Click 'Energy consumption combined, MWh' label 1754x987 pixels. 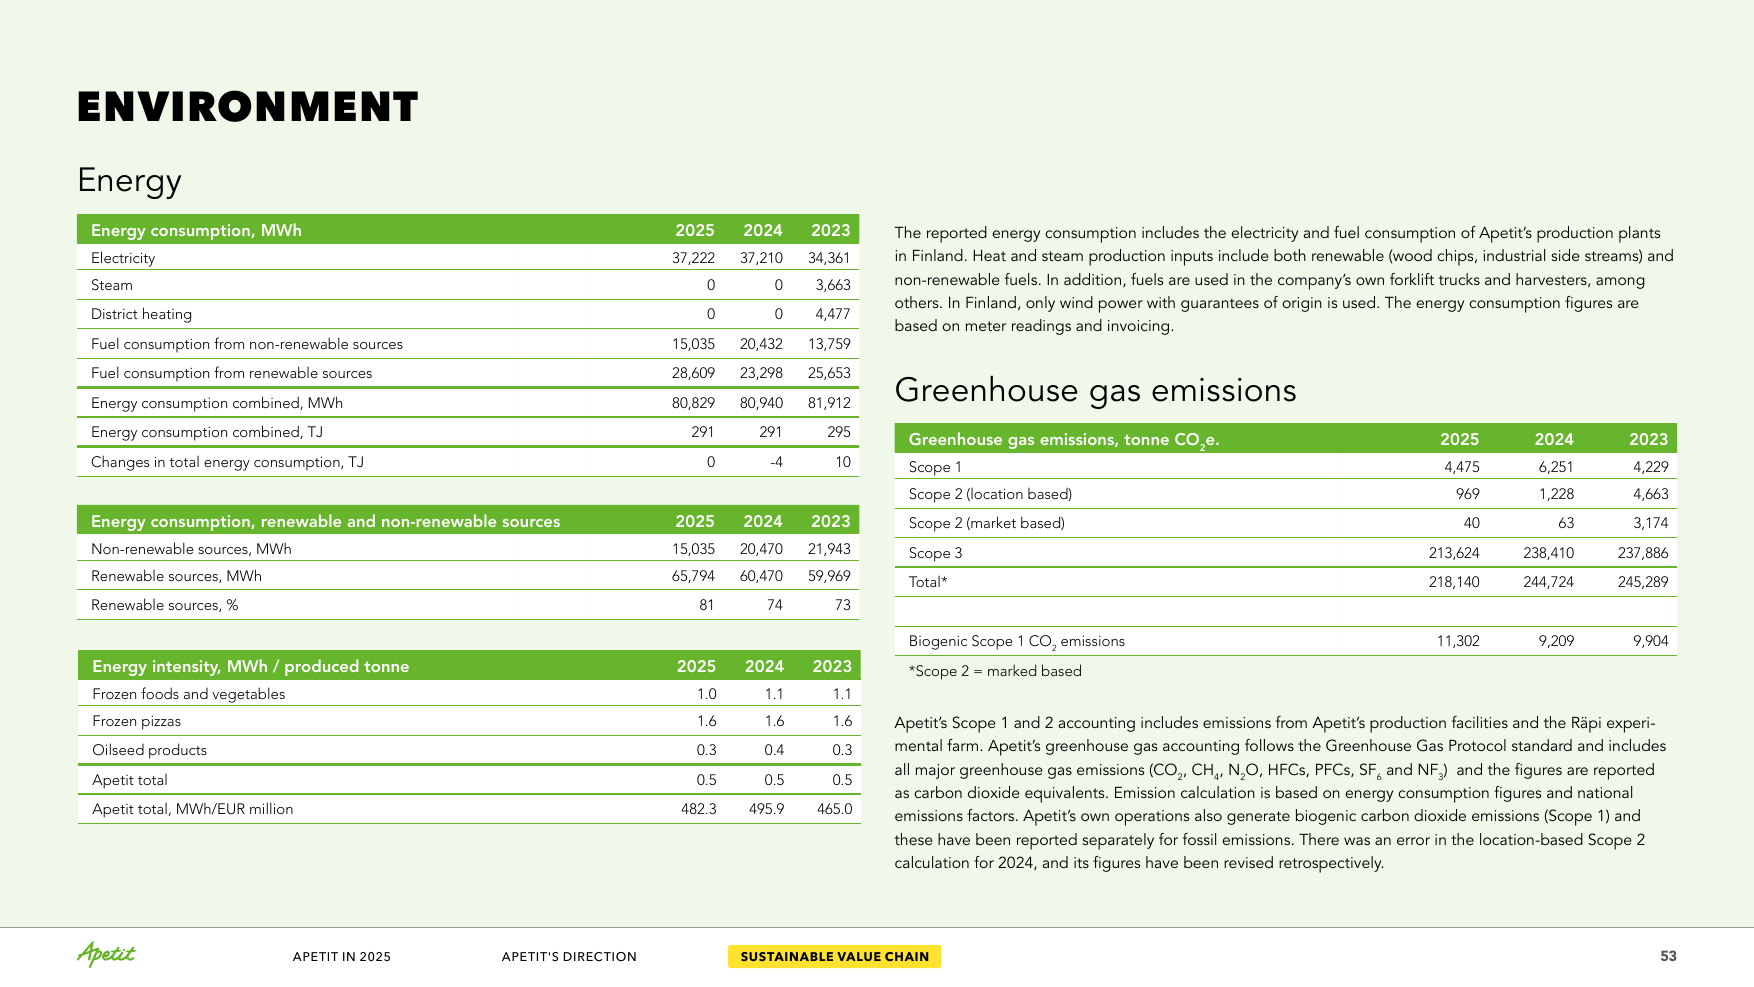[217, 403]
